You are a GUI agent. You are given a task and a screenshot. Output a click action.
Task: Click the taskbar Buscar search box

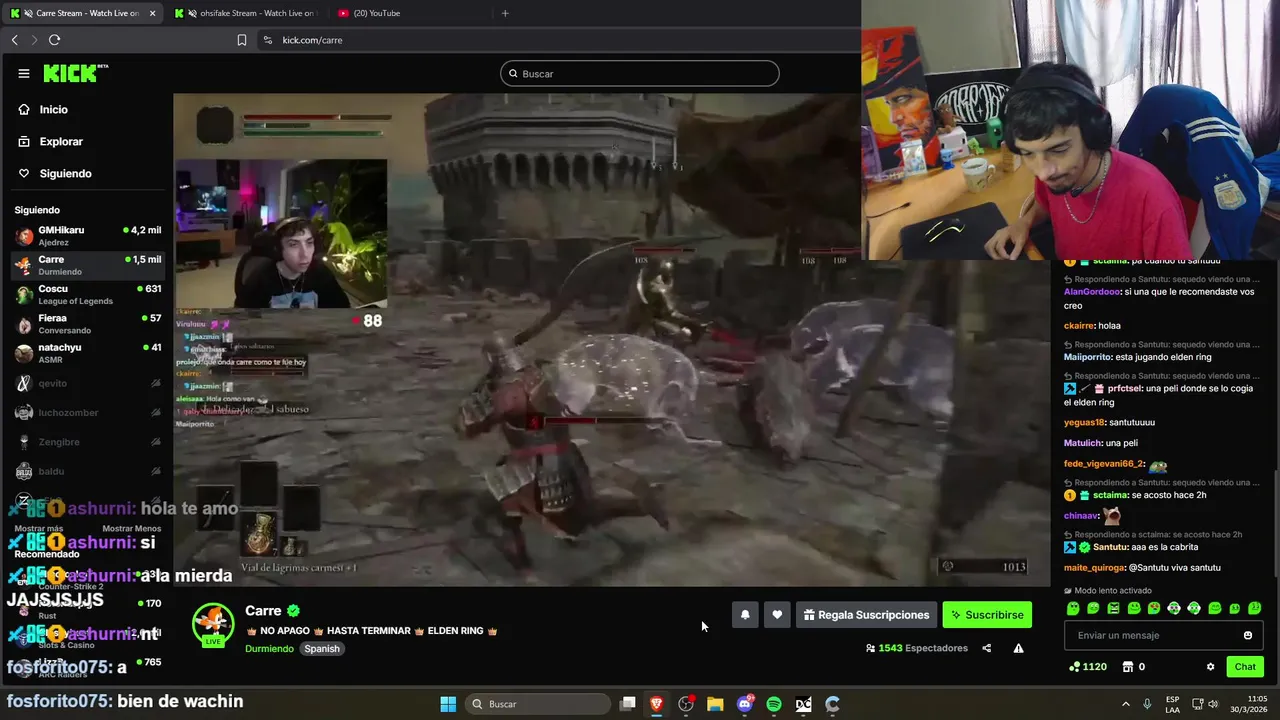pos(538,704)
